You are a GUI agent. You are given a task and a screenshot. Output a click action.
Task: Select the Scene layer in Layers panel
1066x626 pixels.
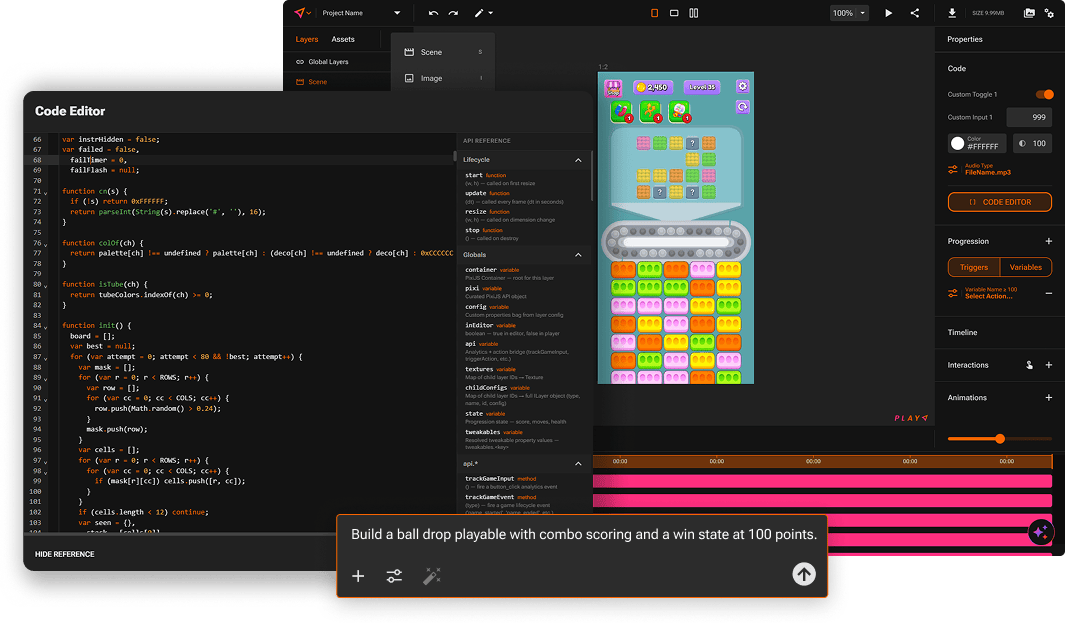pyautogui.click(x=317, y=82)
